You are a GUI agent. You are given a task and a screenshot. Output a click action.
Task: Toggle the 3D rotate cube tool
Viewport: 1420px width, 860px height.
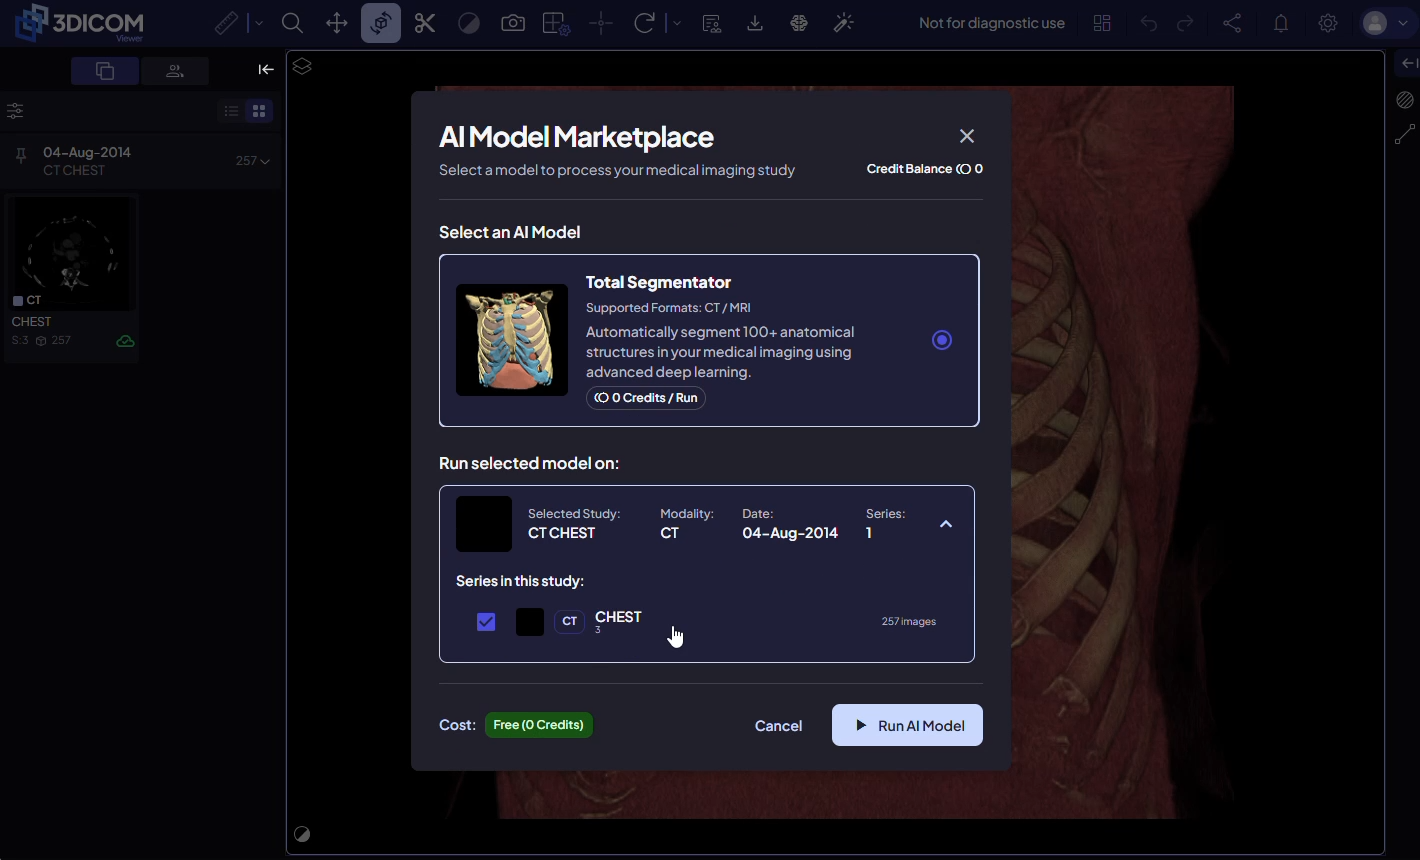[381, 23]
